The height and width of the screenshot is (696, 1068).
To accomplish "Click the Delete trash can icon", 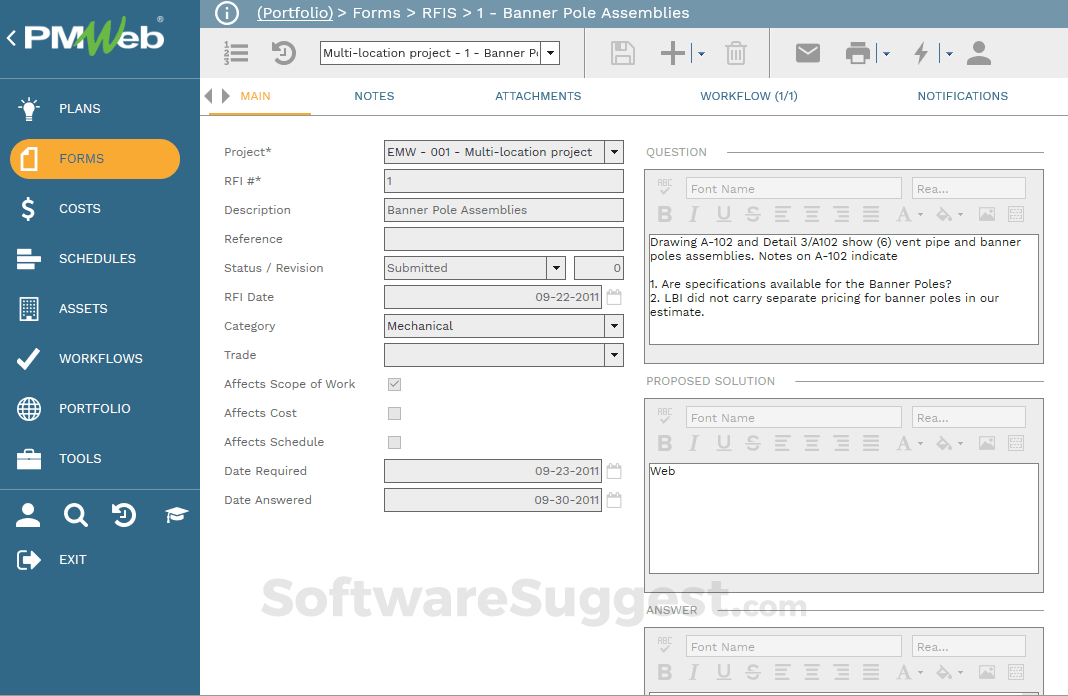I will click(736, 53).
